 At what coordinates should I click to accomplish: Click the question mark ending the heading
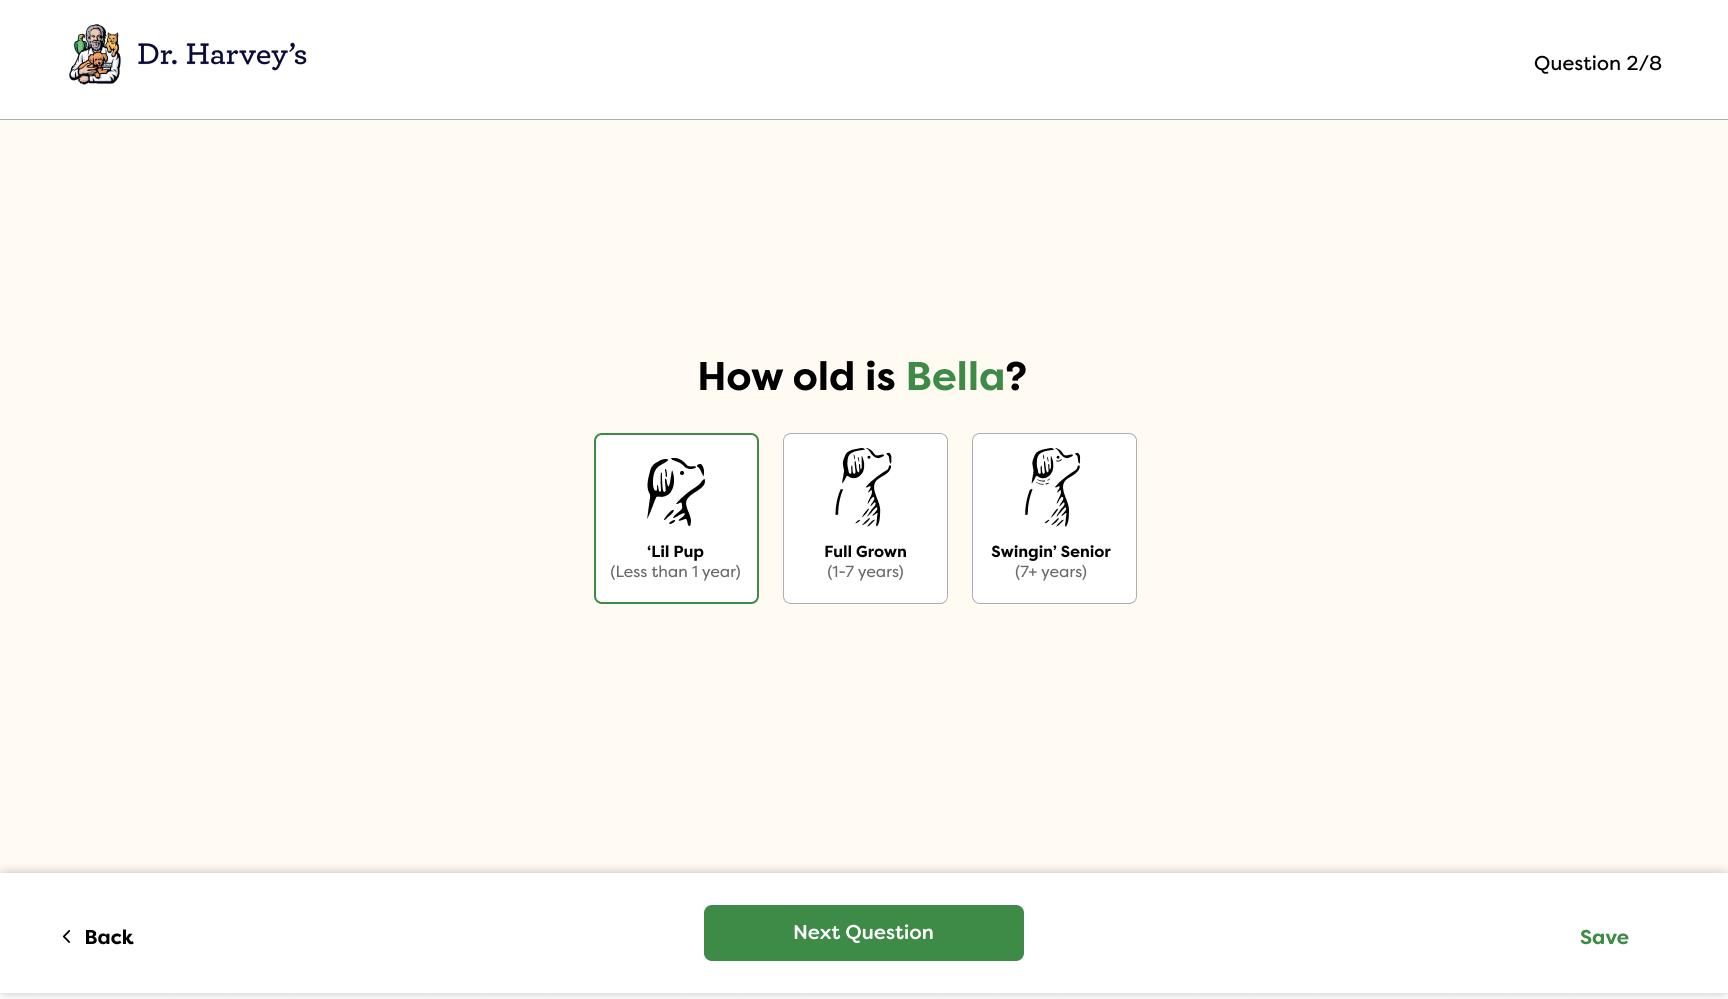(1016, 377)
